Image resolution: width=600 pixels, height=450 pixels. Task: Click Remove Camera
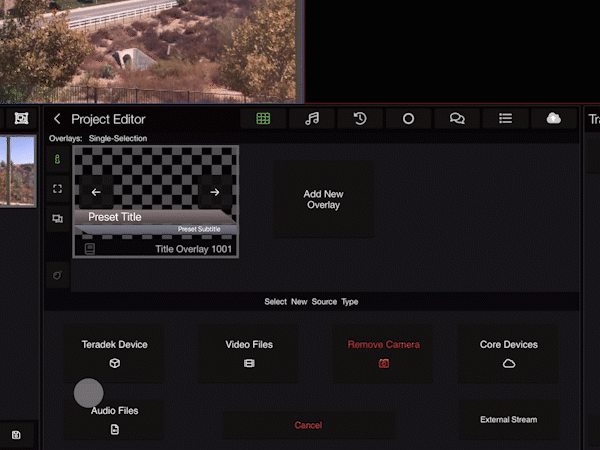coord(383,352)
